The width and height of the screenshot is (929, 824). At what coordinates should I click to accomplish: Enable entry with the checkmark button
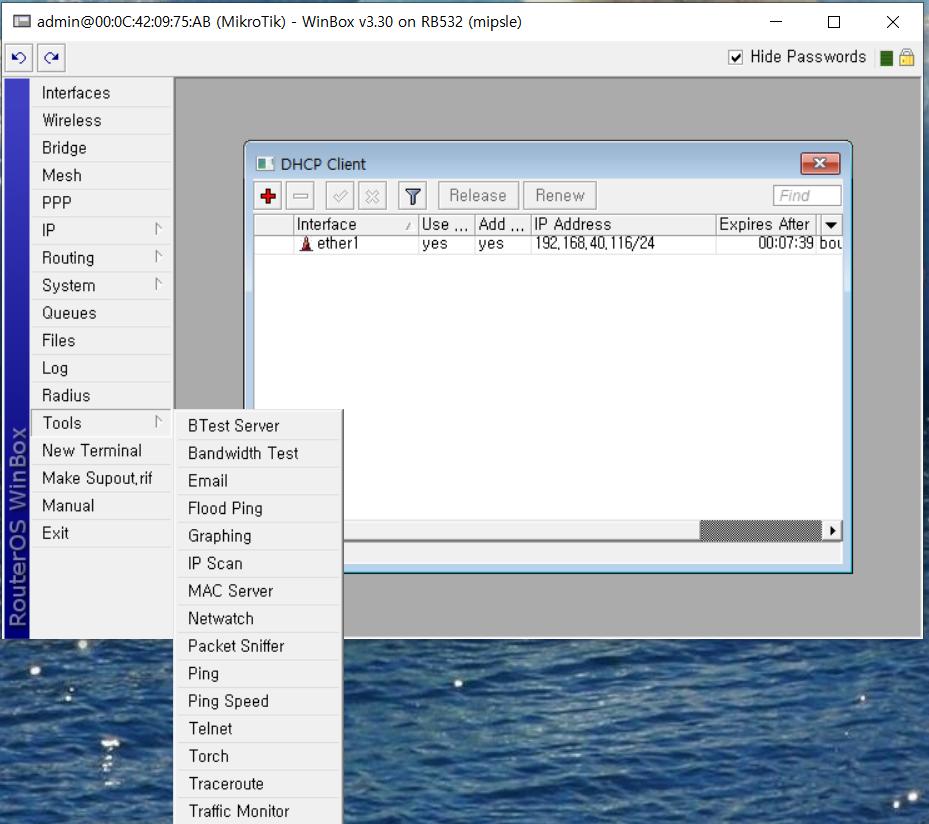(340, 195)
